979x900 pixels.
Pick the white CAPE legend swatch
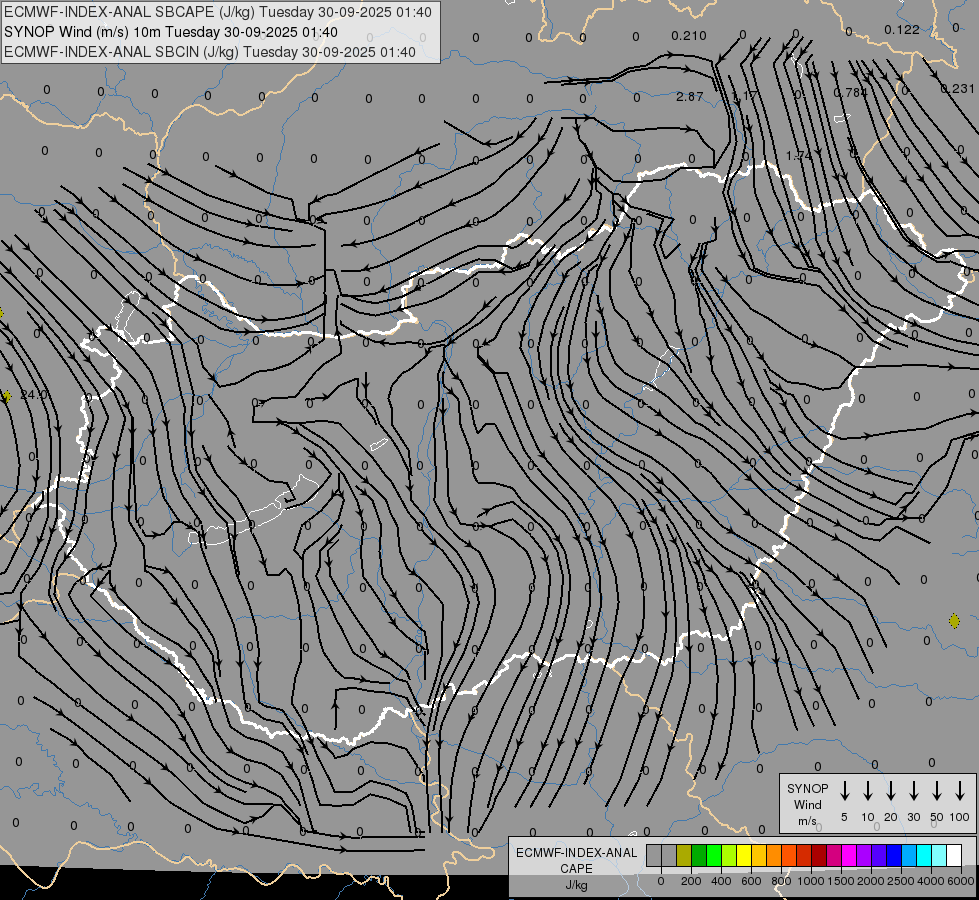tap(955, 855)
